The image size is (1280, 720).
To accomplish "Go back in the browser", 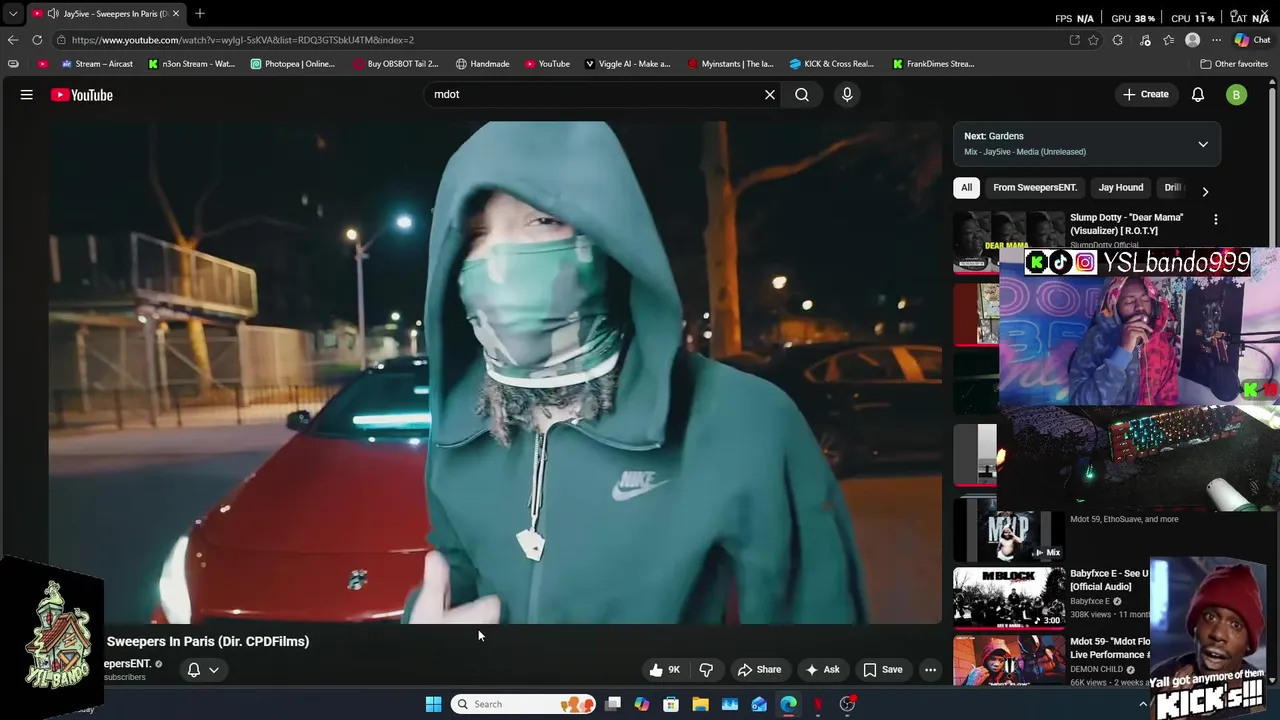I will [12, 40].
